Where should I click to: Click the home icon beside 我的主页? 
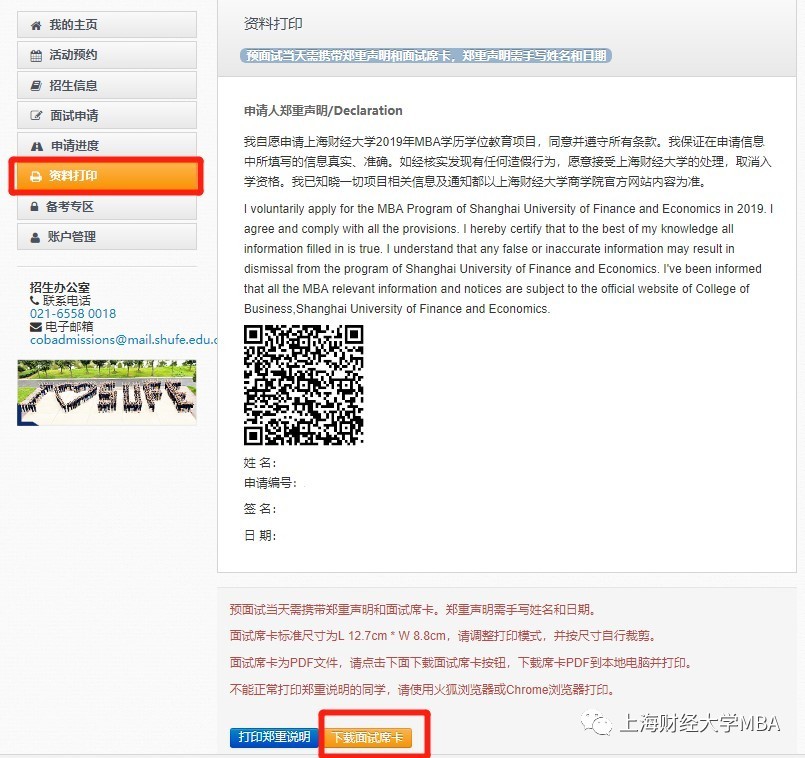(37, 25)
